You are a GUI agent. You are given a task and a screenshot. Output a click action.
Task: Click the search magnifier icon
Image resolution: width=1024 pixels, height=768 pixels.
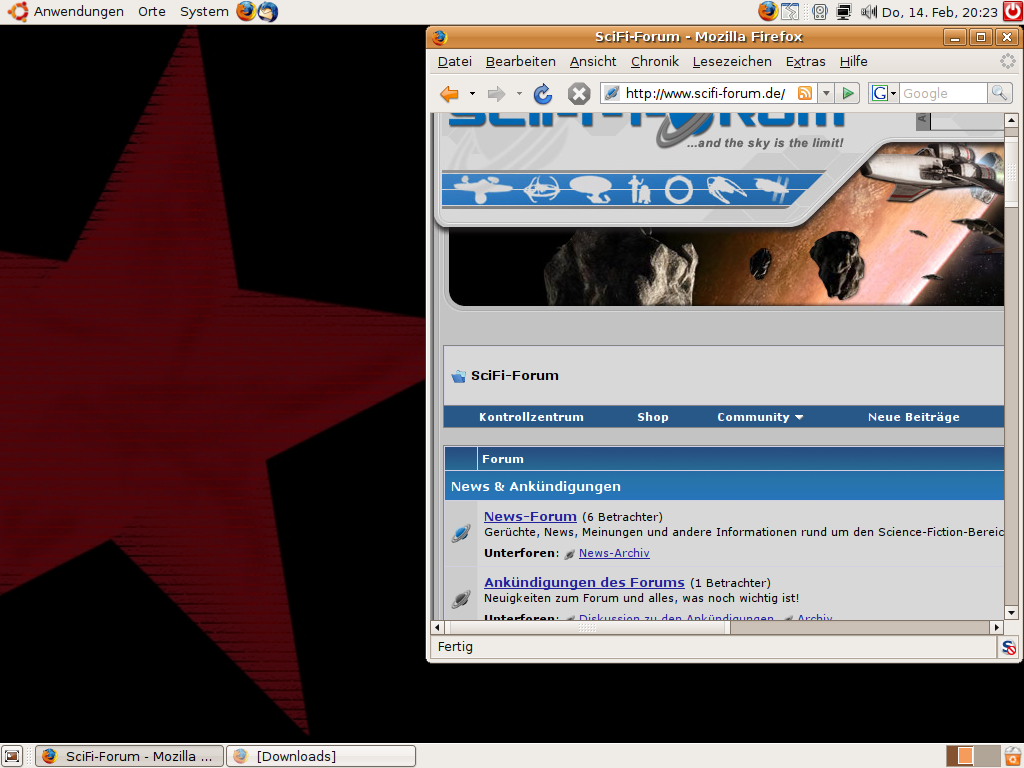pyautogui.click(x=999, y=93)
